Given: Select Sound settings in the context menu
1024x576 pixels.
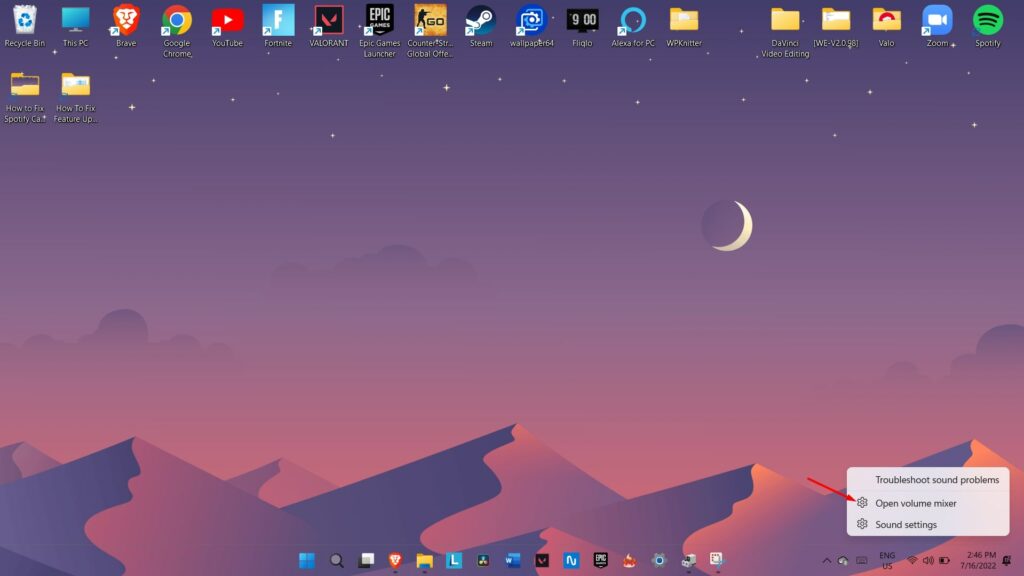Looking at the screenshot, I should pyautogui.click(x=906, y=524).
